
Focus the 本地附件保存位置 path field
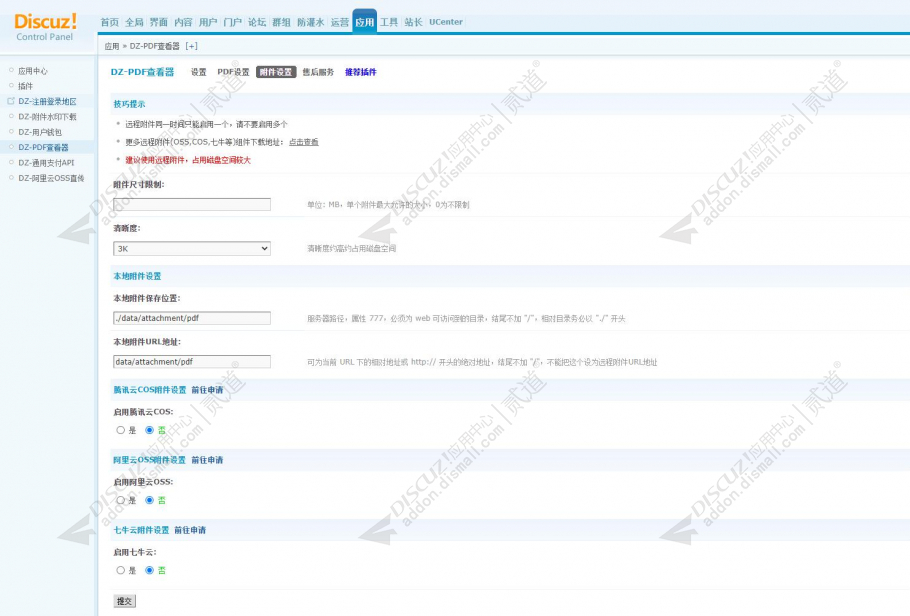pyautogui.click(x=192, y=318)
